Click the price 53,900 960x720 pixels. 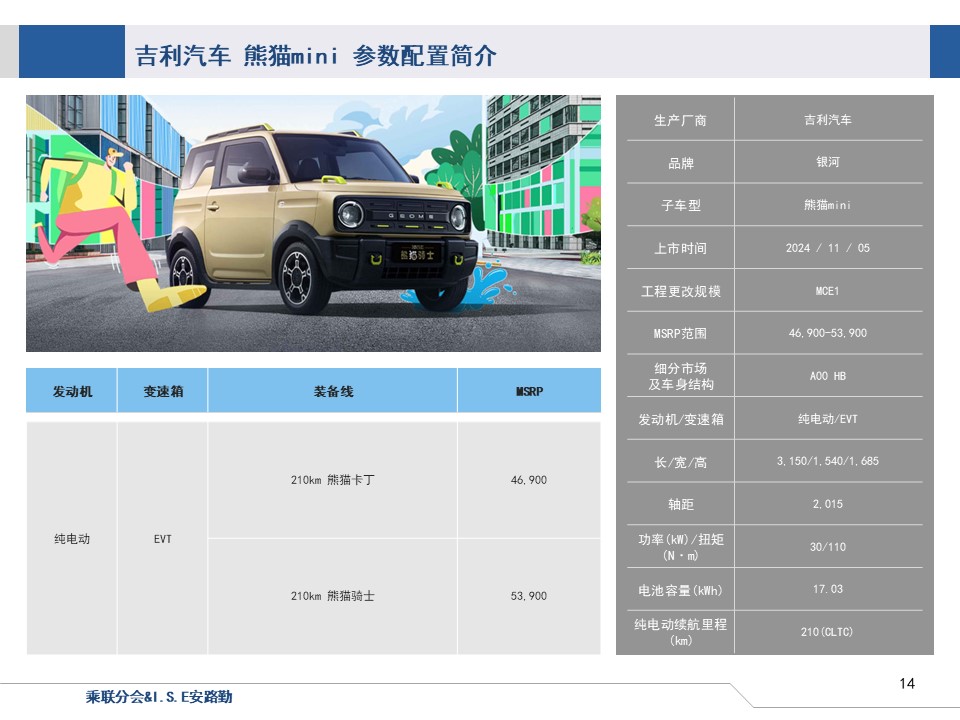pyautogui.click(x=529, y=596)
